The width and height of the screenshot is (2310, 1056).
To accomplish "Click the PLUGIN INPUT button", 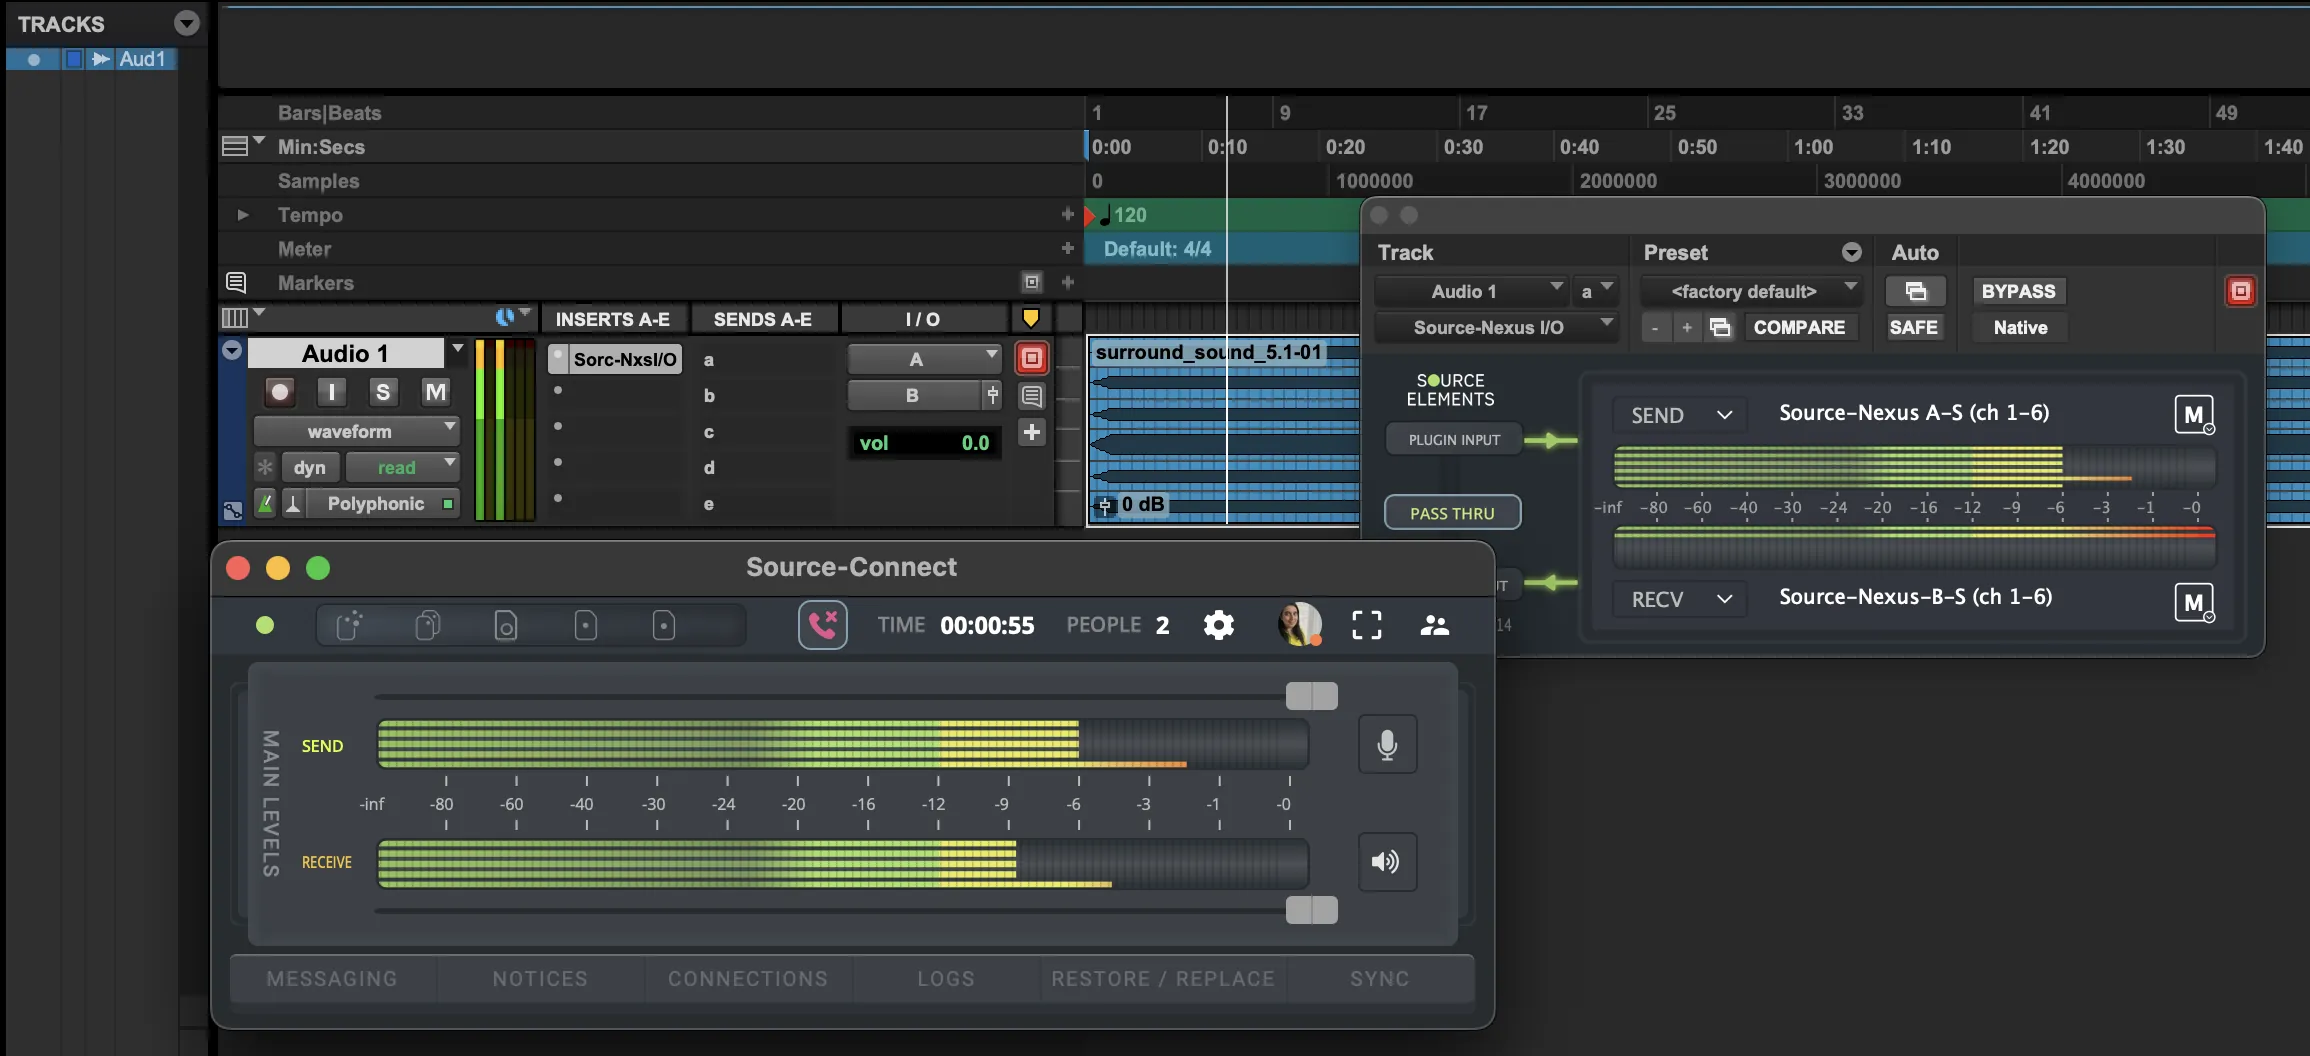I will (x=1454, y=439).
